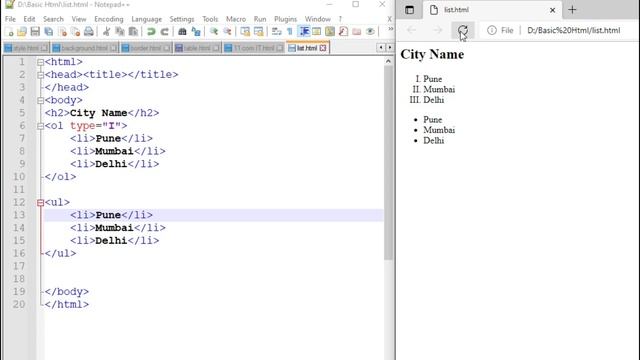The height and width of the screenshot is (360, 640).
Task: Click the browser address bar showing list.html path
Action: [x=573, y=30]
